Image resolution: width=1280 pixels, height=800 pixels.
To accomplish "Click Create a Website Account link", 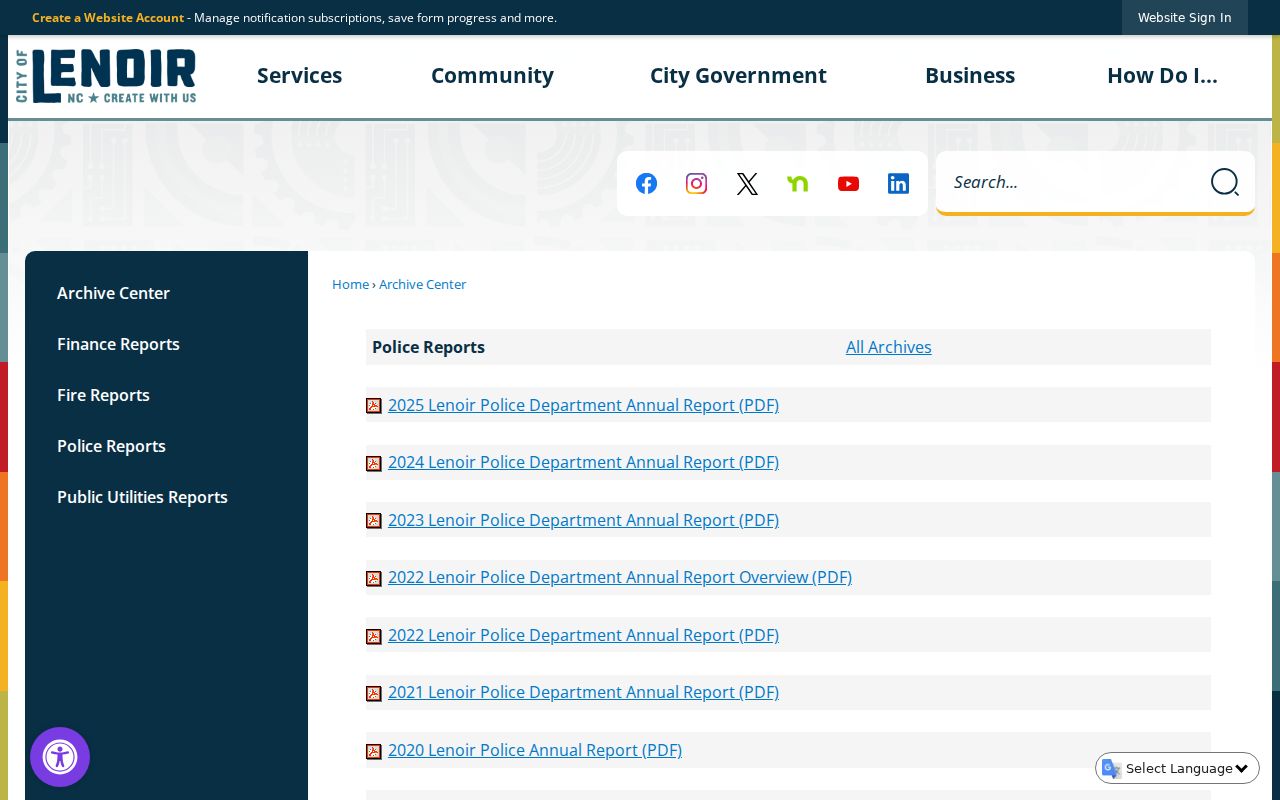I will point(108,17).
